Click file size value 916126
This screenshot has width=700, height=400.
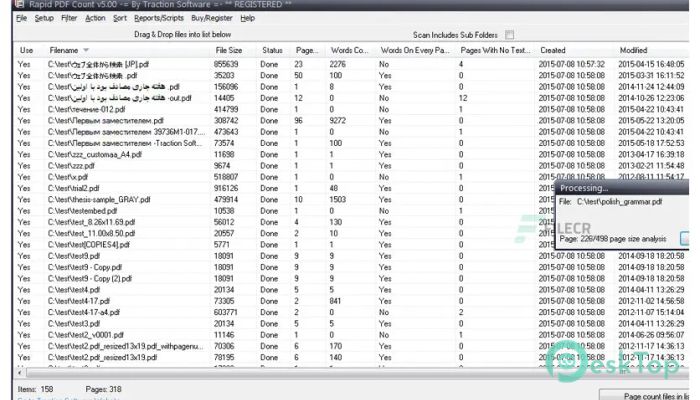click(226, 188)
